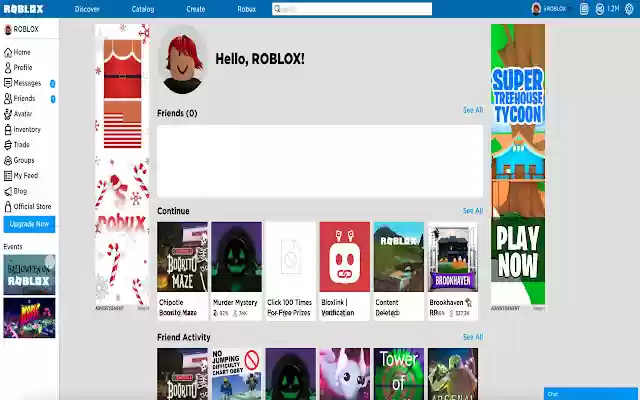Click See All next to Friend Activity
Viewport: 640px width, 400px height.
[473, 337]
